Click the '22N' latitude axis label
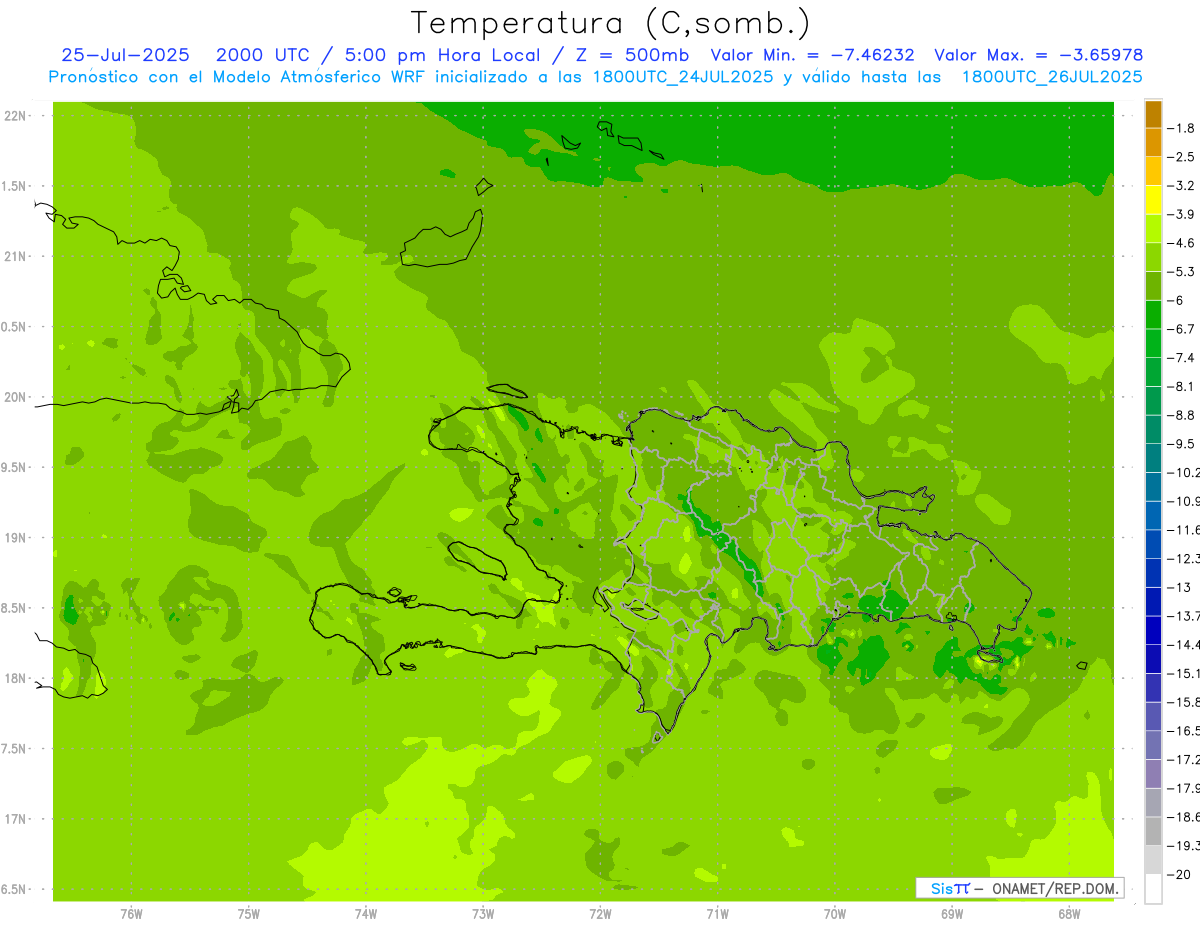 click(17, 116)
